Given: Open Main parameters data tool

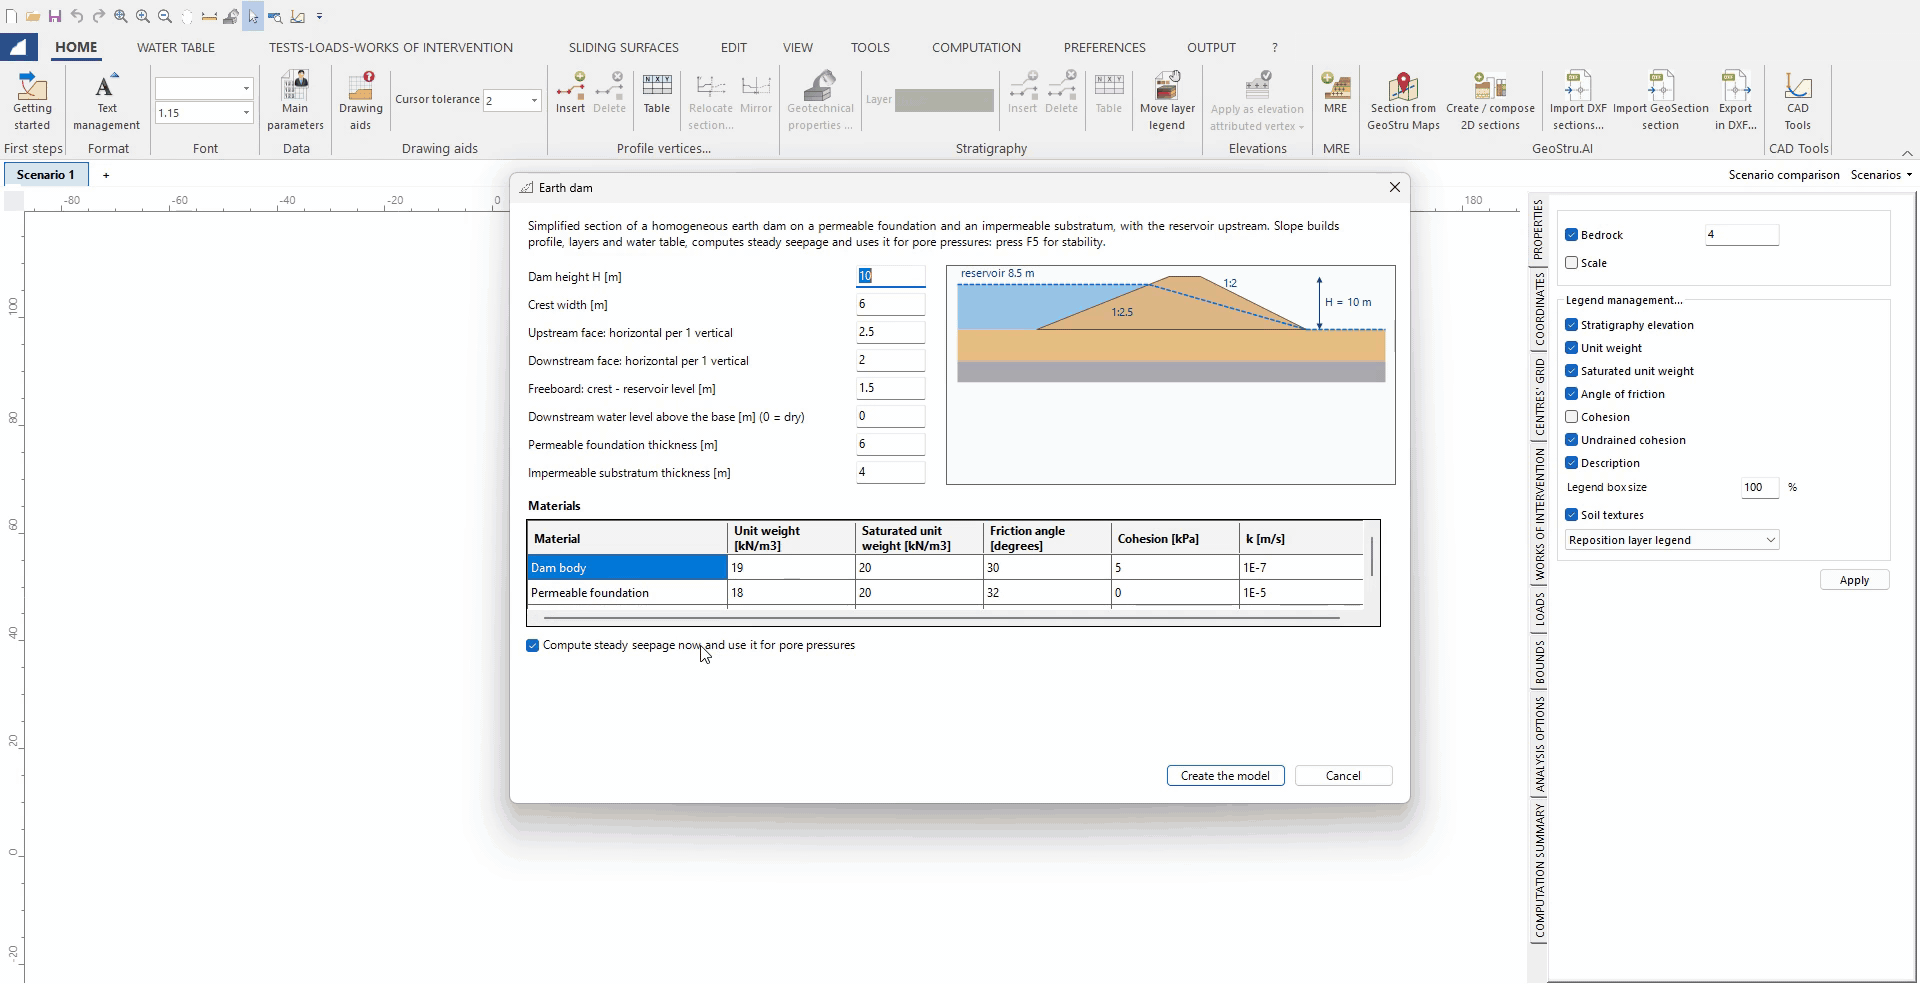Looking at the screenshot, I should 295,101.
